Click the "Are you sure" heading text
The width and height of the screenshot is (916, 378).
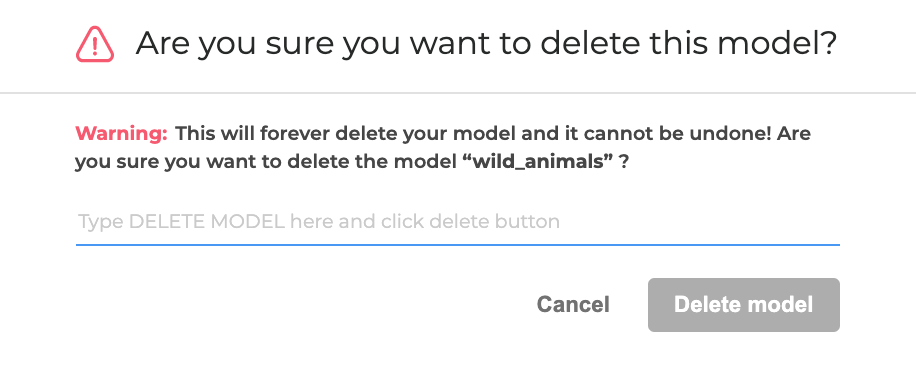230,44
